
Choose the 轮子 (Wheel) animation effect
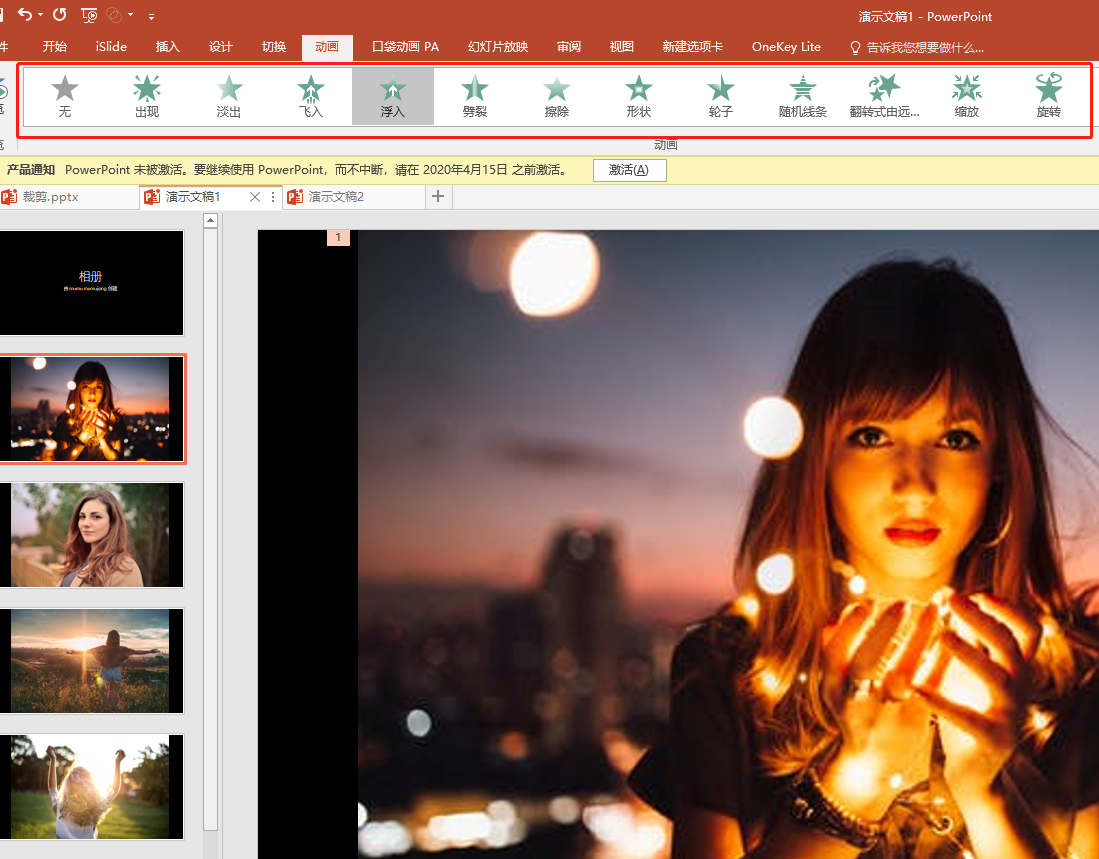click(721, 96)
